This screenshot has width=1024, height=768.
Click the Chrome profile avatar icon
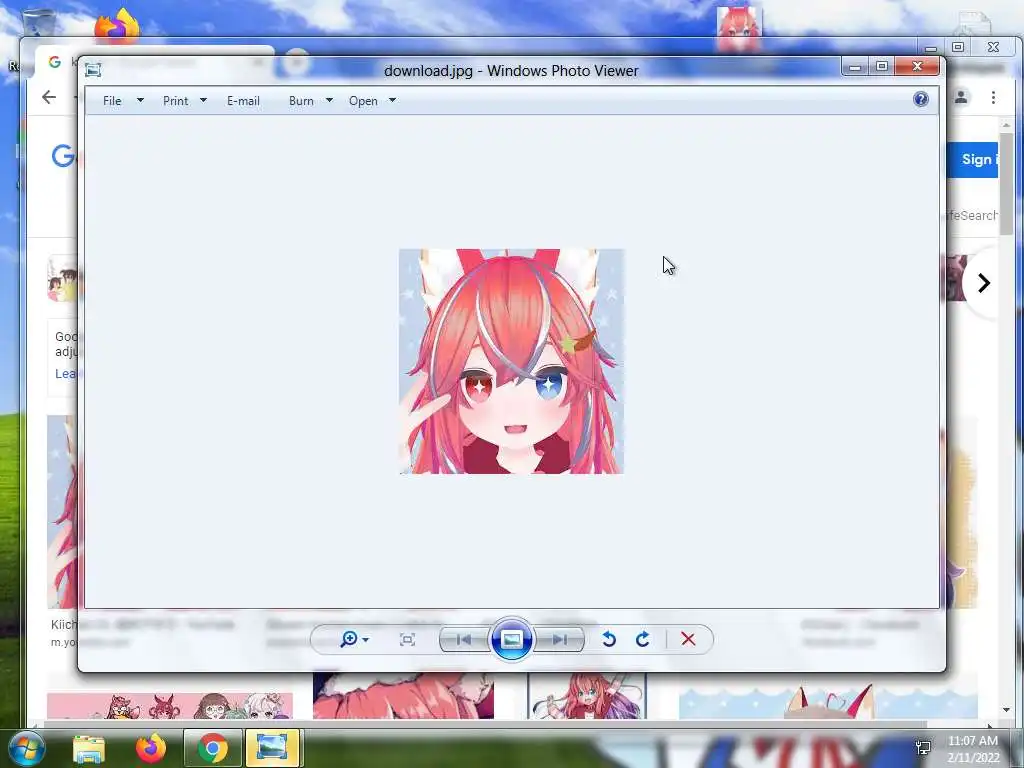pyautogui.click(x=961, y=97)
